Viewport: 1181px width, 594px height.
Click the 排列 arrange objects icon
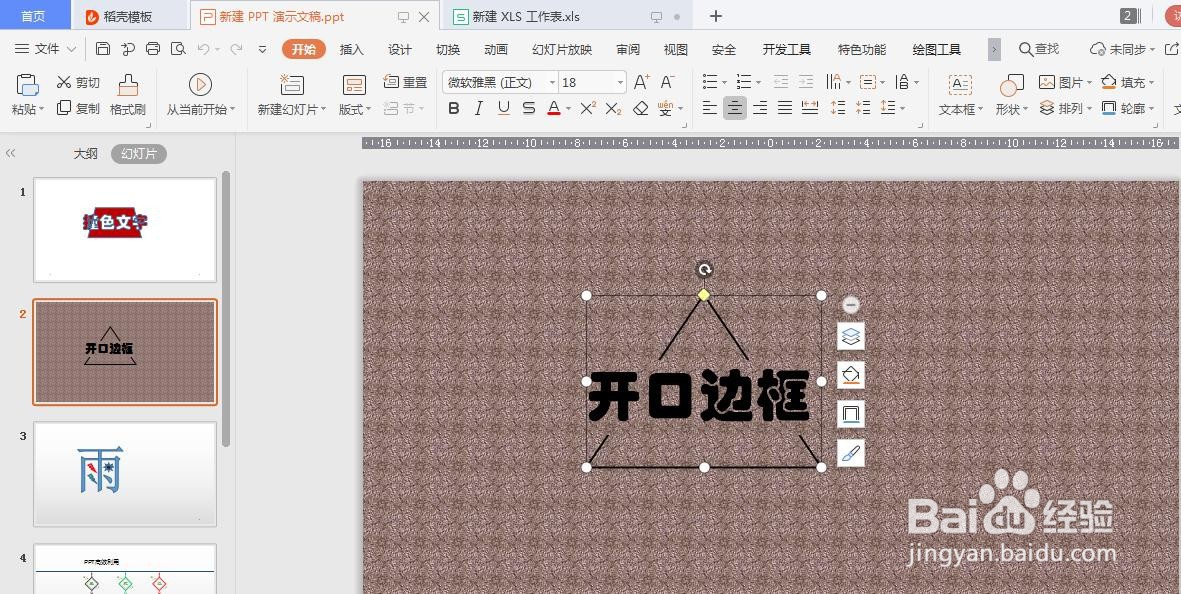(x=1064, y=108)
